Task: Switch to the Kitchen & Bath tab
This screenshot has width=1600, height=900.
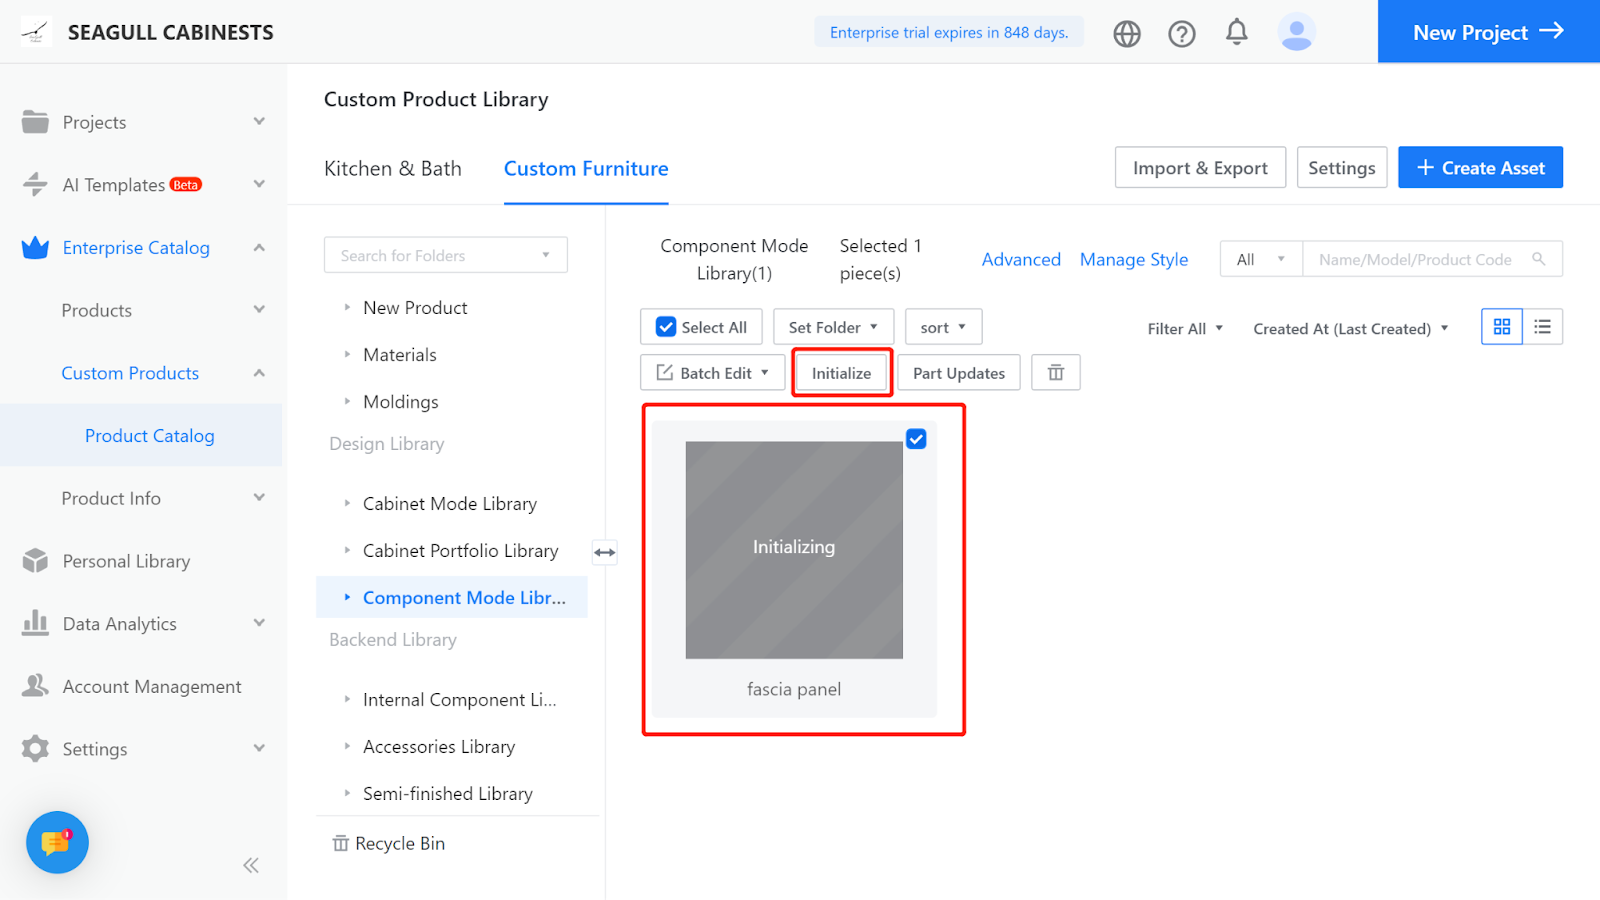Action: (393, 169)
